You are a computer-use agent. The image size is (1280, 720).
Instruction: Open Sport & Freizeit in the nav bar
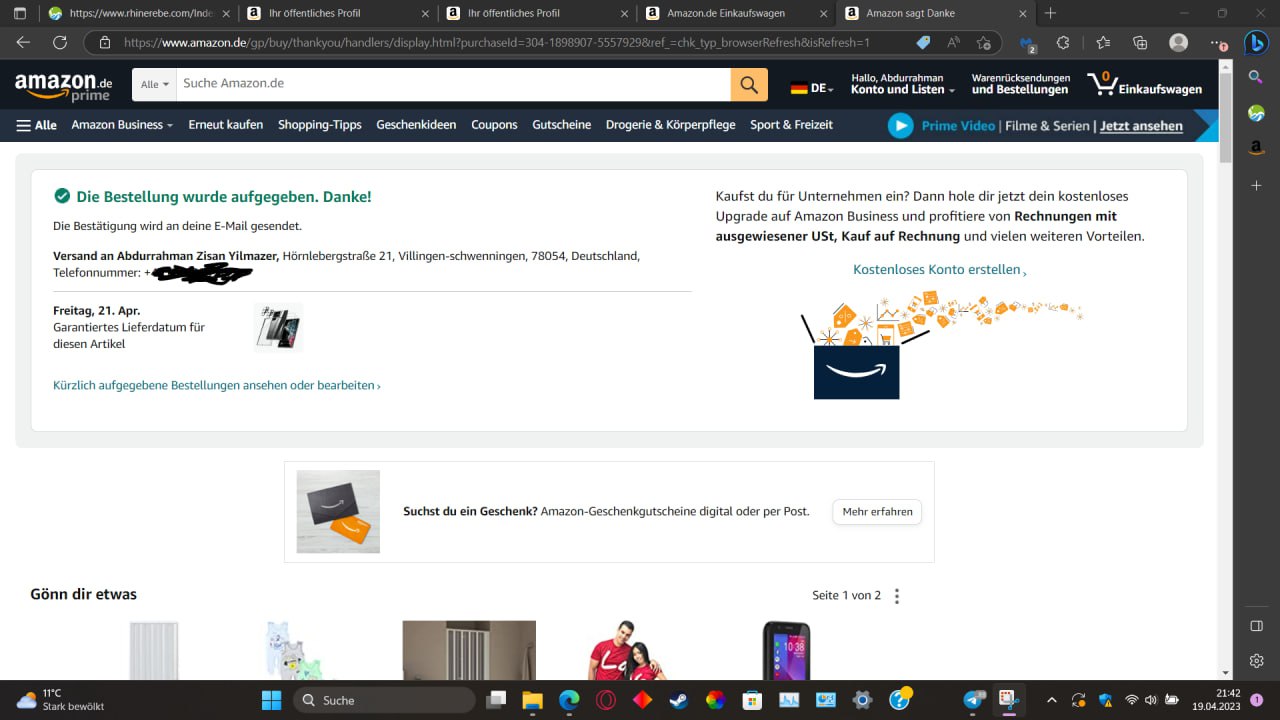tap(792, 125)
